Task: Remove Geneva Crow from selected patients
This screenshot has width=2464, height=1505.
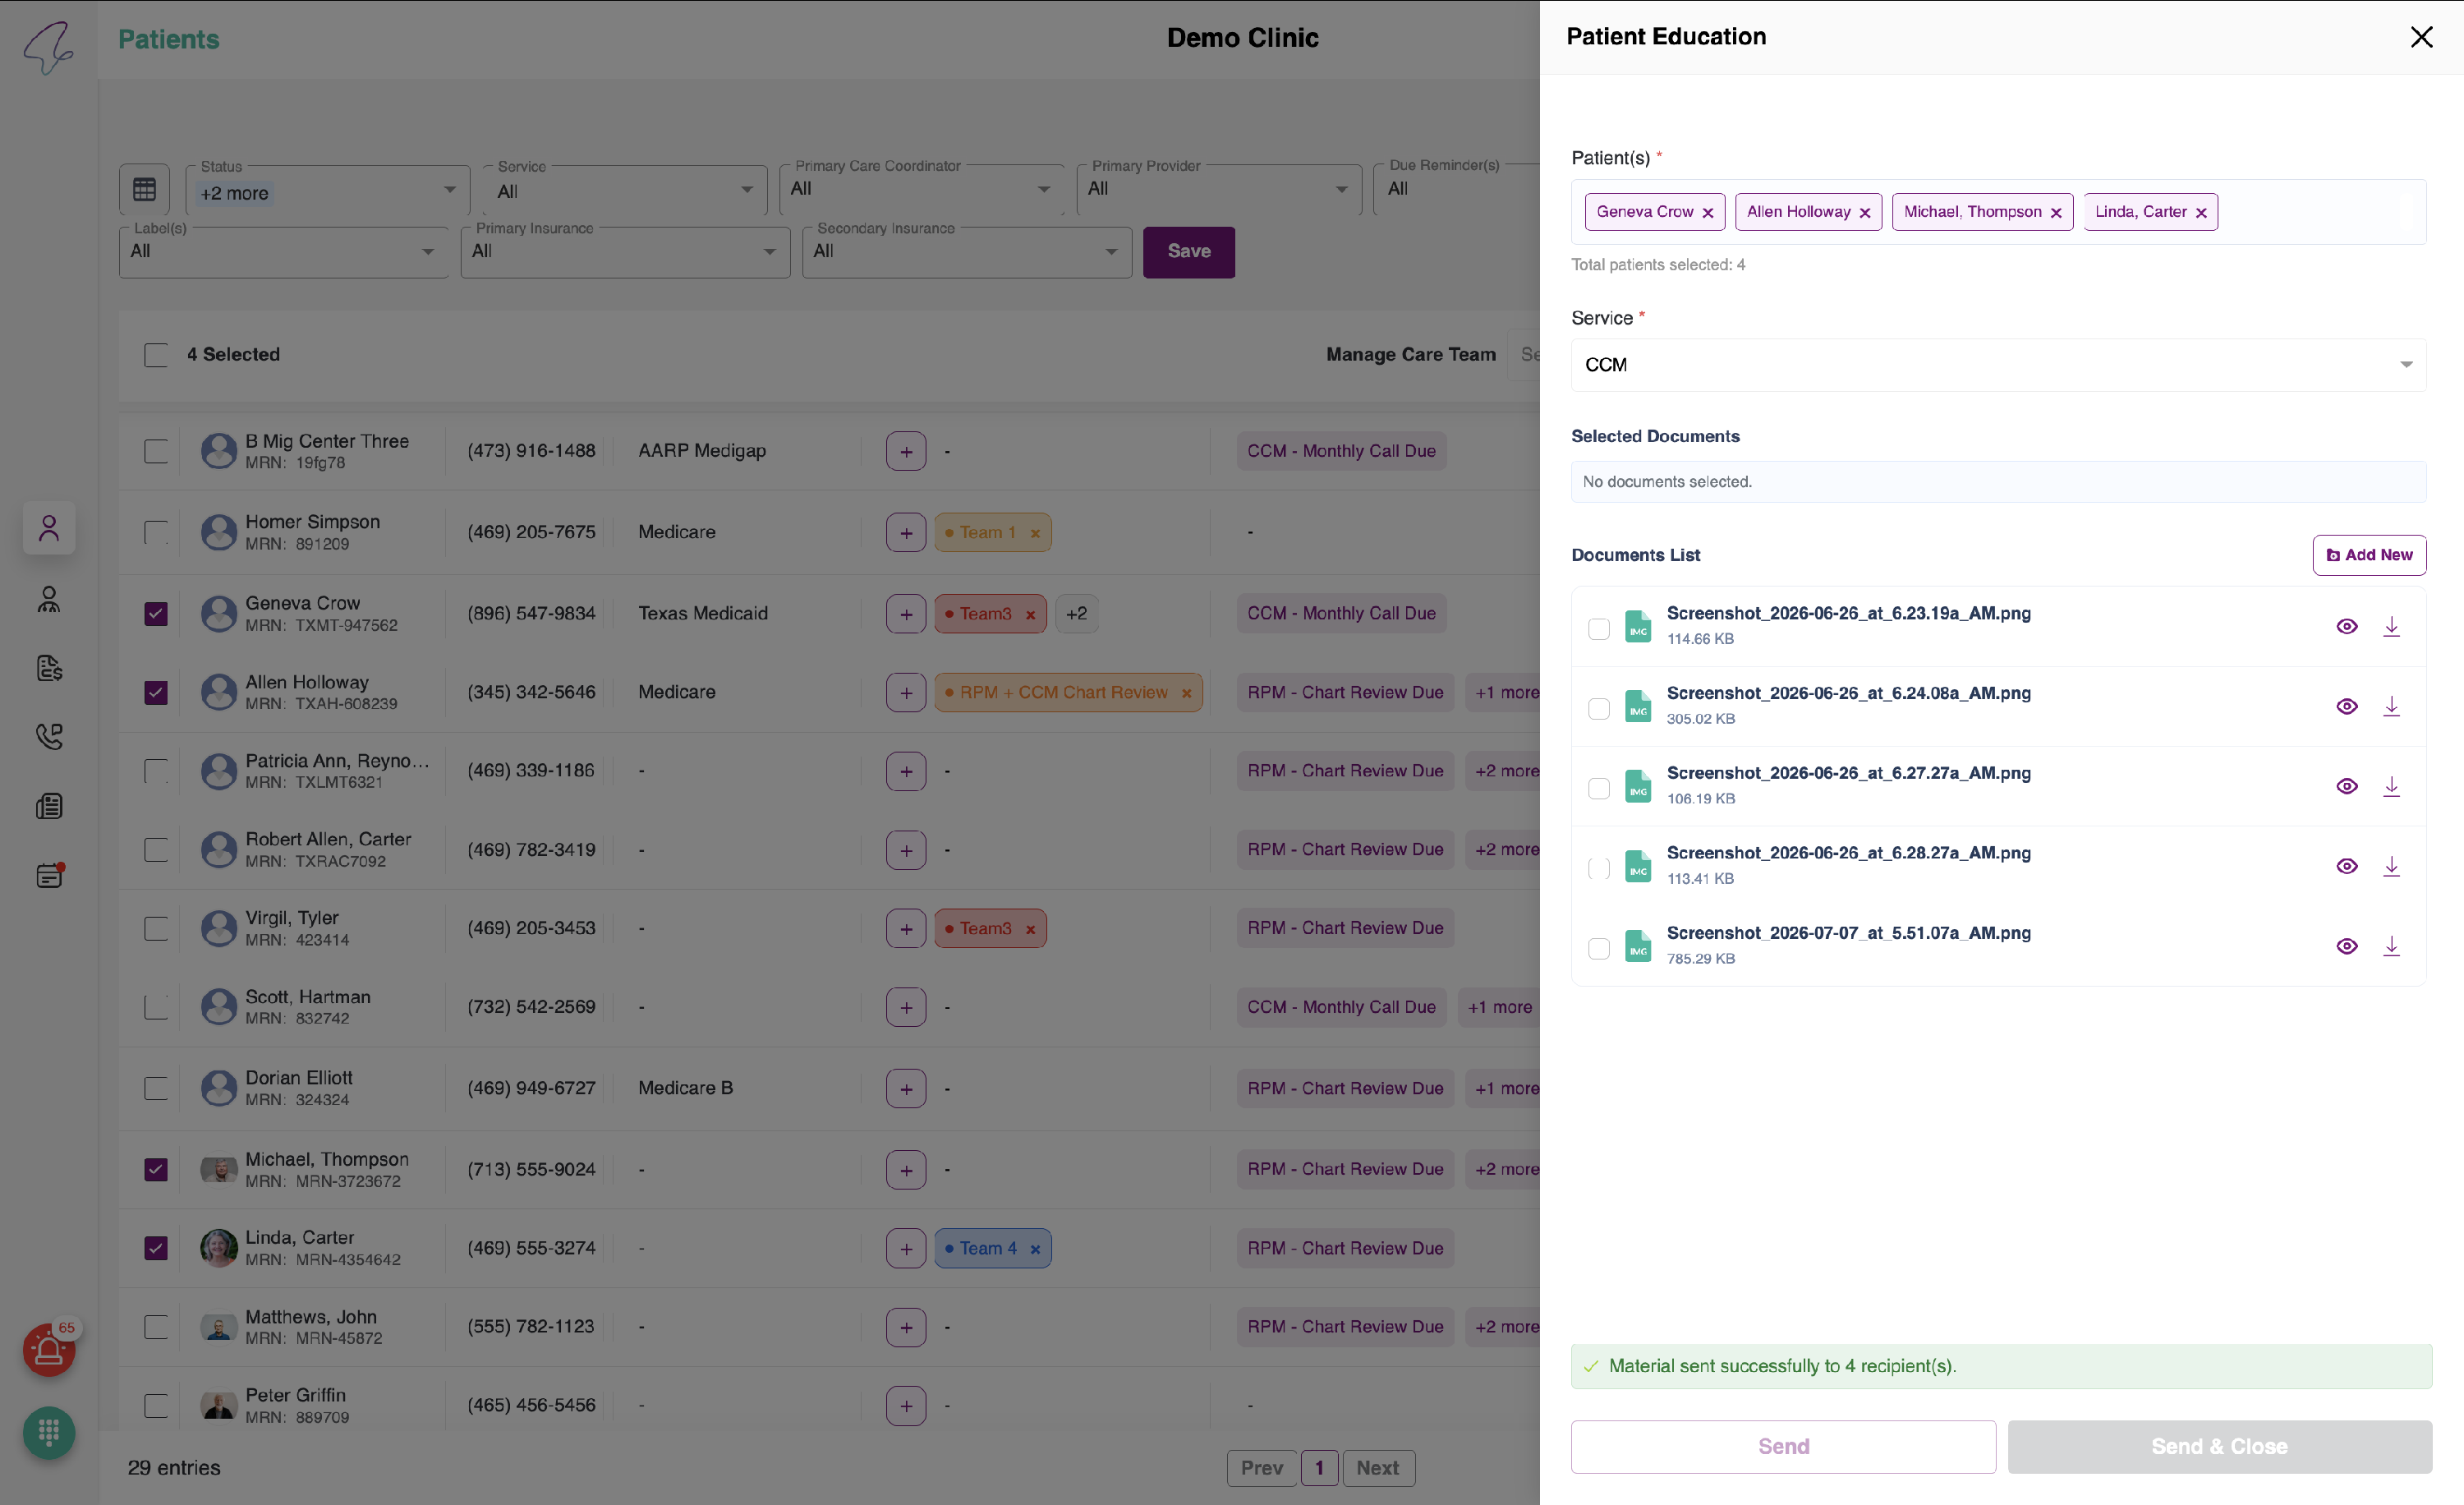Action: point(1707,213)
